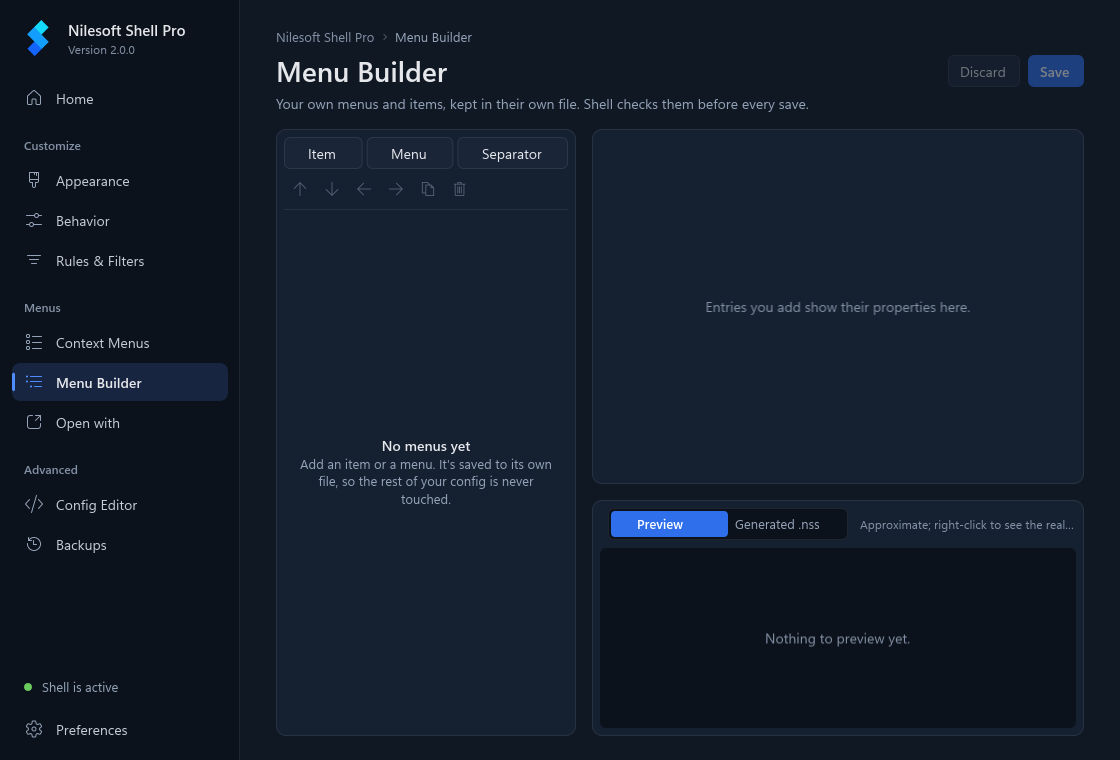Open Rules & Filters page
This screenshot has width=1120, height=760.
click(120, 261)
